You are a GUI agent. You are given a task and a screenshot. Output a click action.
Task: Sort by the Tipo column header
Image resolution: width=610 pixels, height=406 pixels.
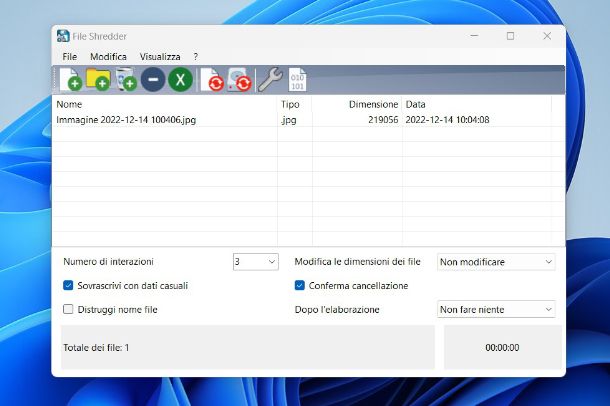point(295,104)
